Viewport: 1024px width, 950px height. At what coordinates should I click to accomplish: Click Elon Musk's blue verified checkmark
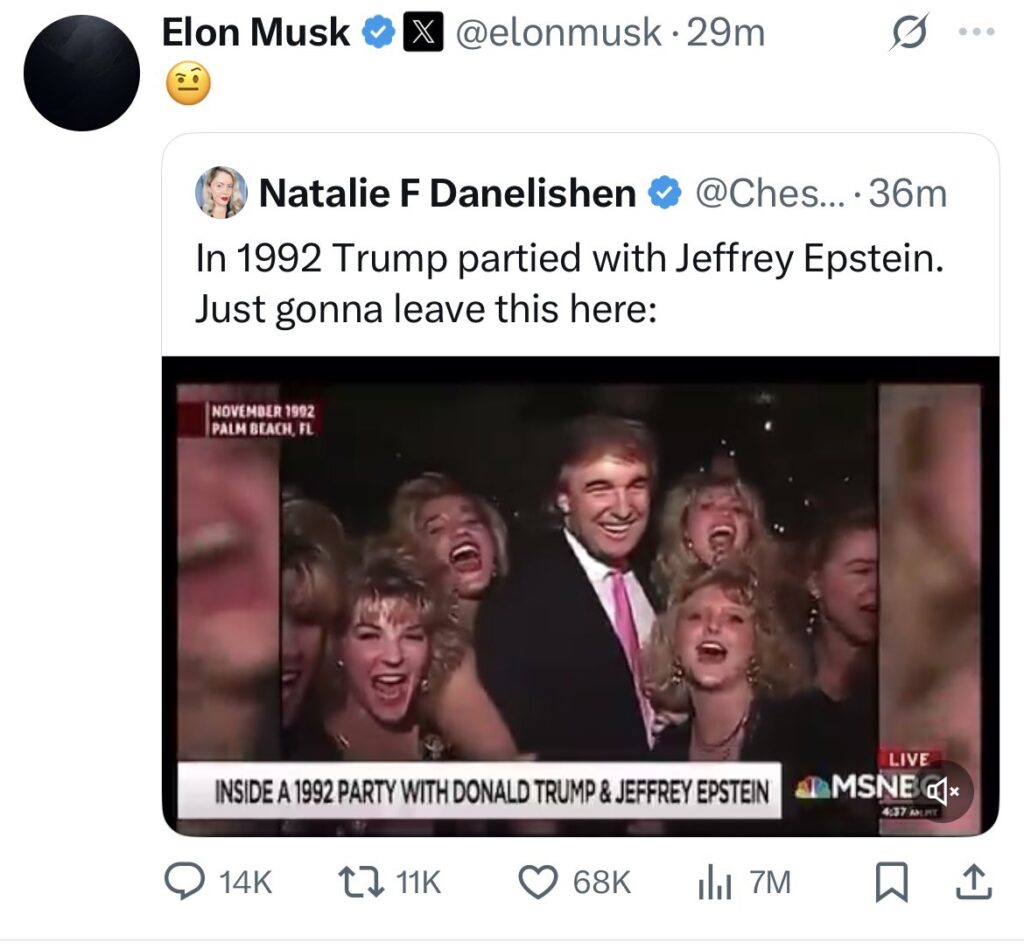click(378, 35)
